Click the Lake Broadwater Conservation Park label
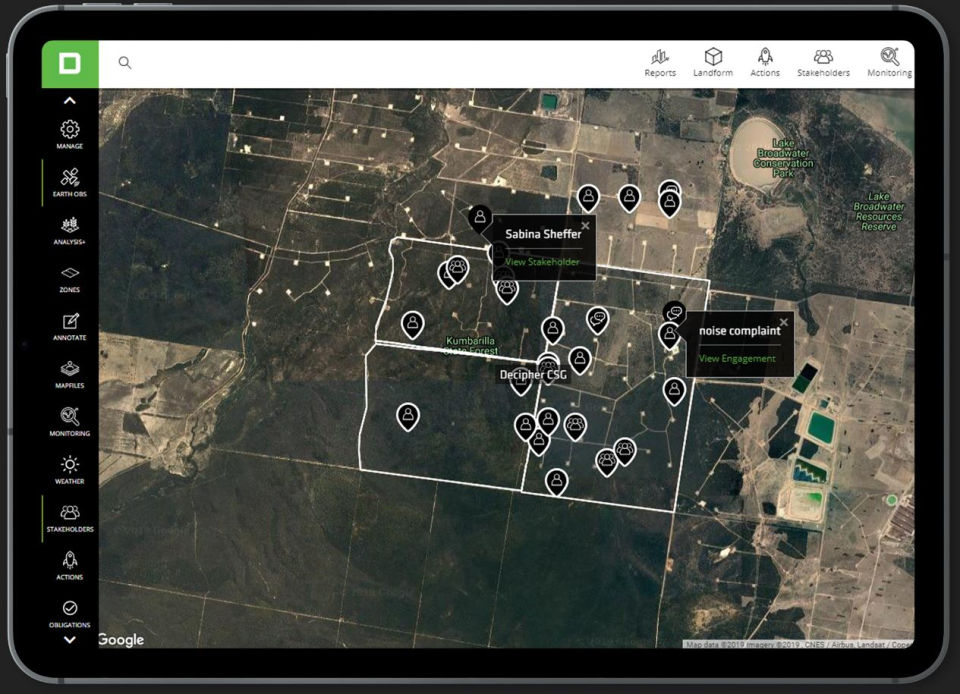 tap(784, 159)
